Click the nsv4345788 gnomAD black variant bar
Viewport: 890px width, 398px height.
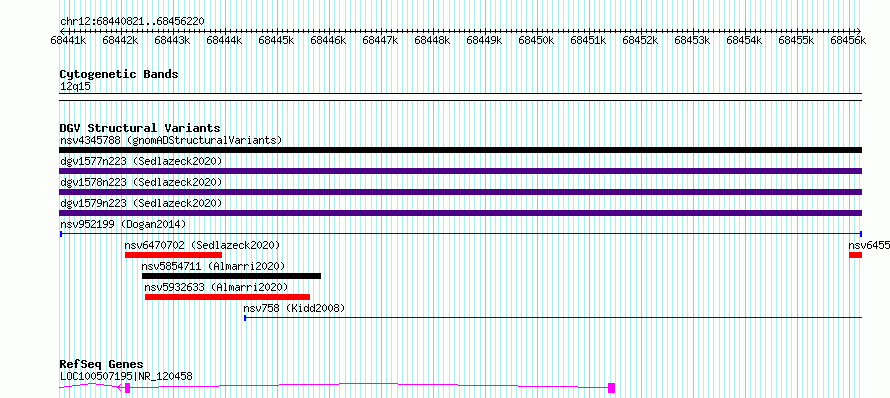[x=460, y=150]
